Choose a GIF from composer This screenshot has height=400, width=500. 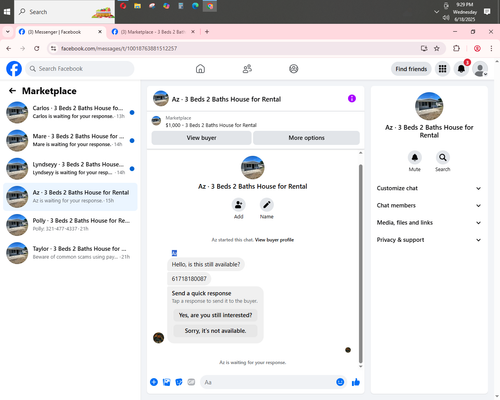191,382
